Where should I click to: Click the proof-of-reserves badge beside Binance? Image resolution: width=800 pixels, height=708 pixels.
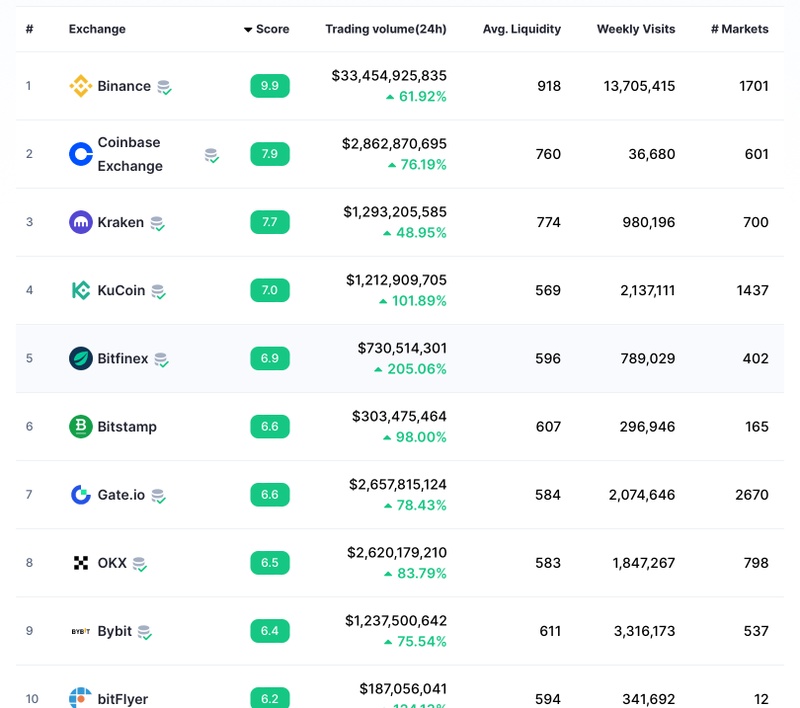pos(164,87)
